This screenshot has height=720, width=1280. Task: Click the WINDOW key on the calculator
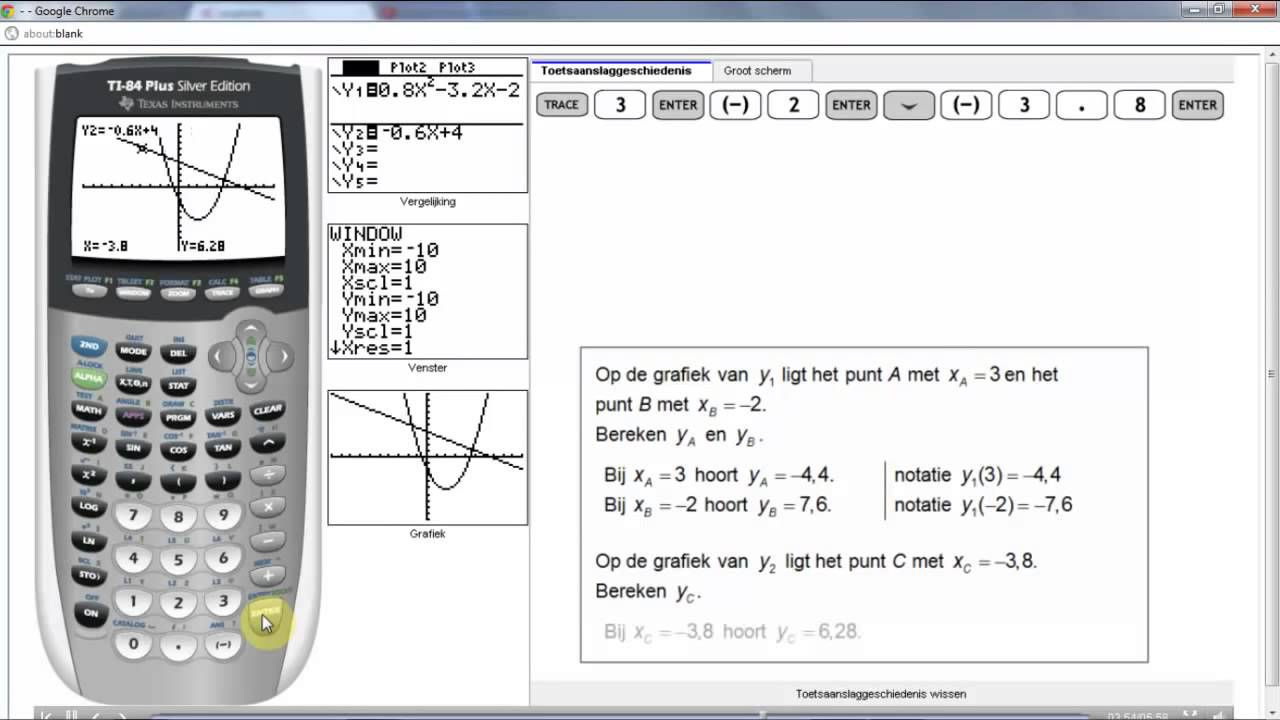coord(133,293)
